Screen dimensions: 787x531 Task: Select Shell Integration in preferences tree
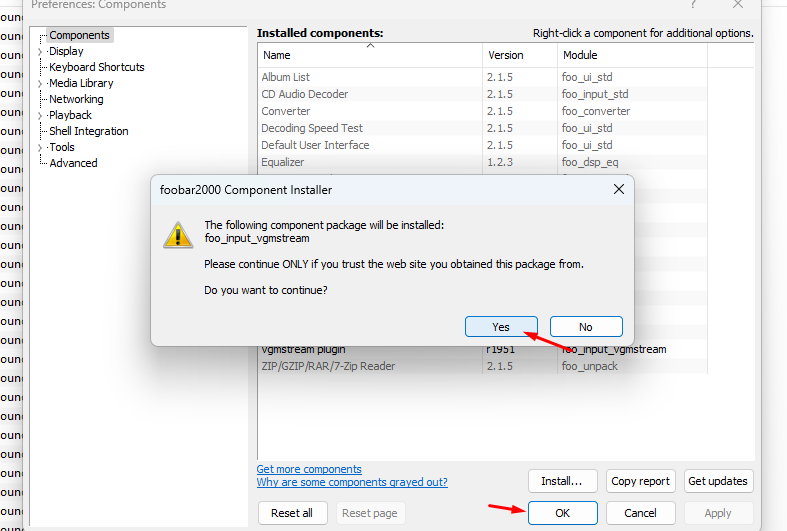(89, 131)
